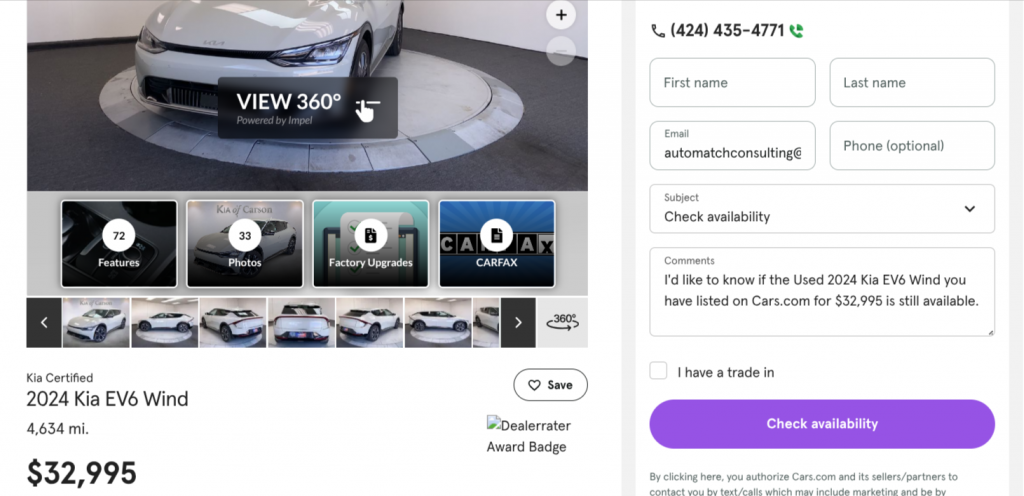Click the Kia Certified label
This screenshot has height=496, width=1024.
(x=60, y=378)
